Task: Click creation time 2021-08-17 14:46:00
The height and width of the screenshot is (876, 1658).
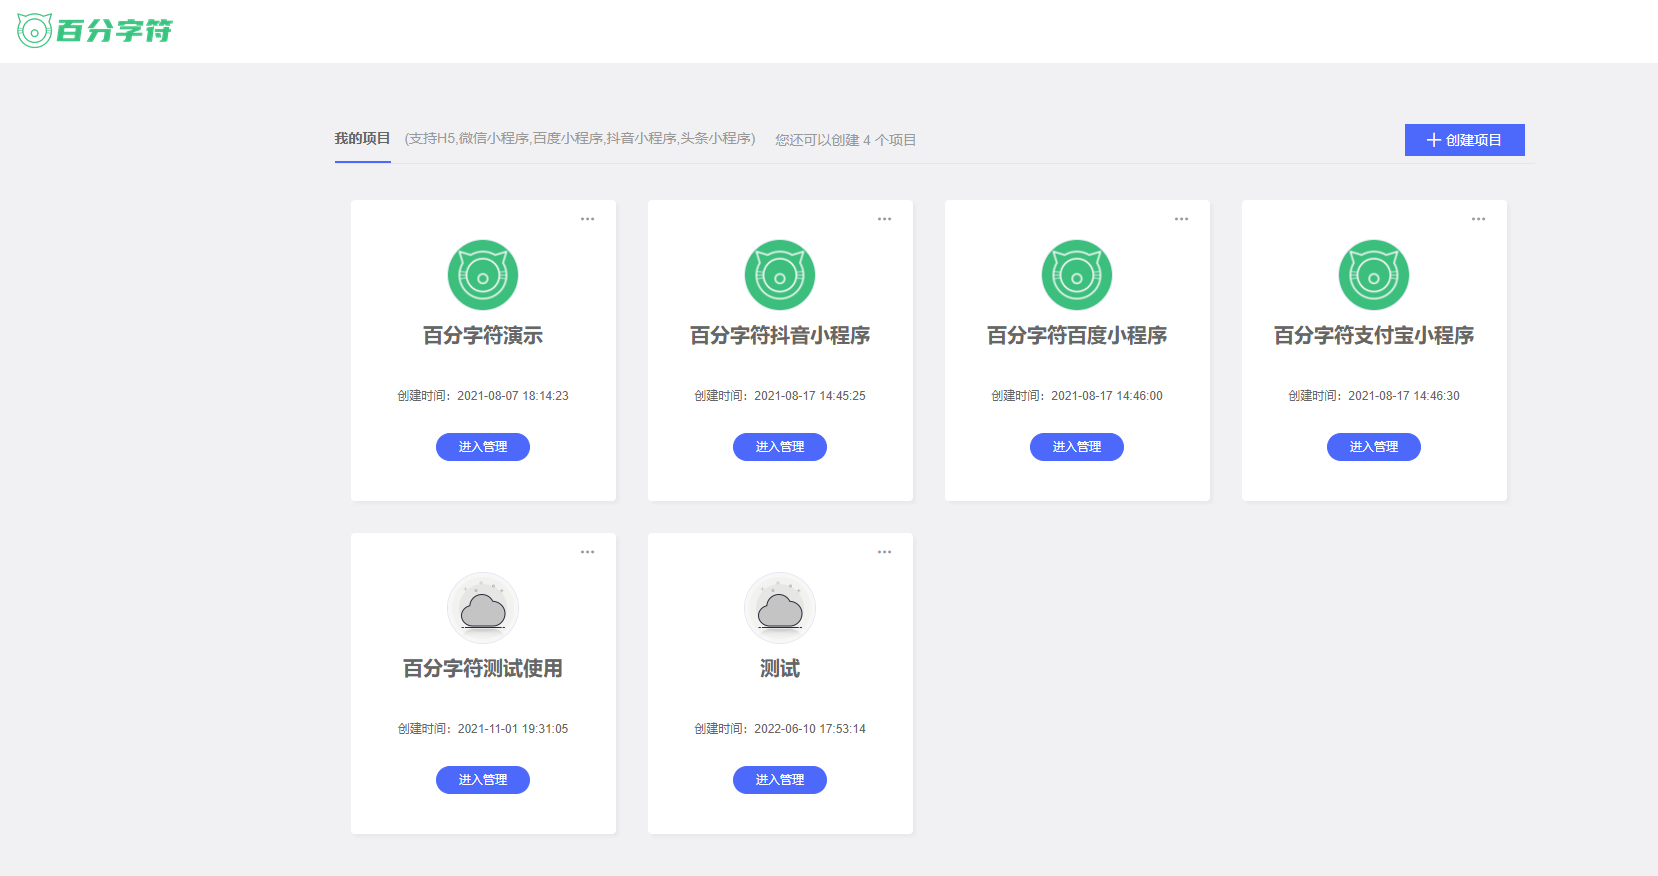Action: point(1107,396)
